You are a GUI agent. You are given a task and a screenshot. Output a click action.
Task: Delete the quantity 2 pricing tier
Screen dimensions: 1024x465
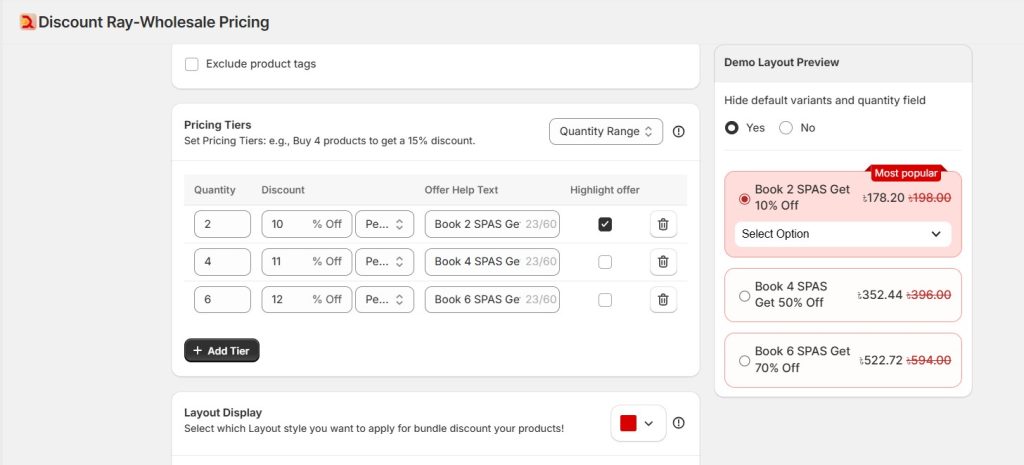tap(663, 224)
